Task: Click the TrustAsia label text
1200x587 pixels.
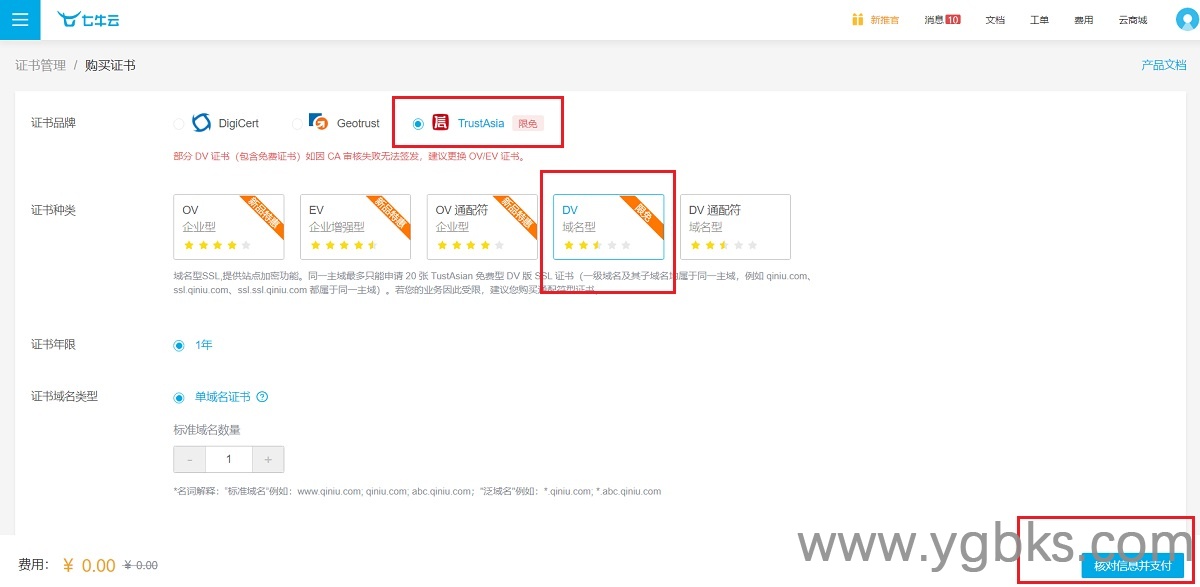Action: 481,124
